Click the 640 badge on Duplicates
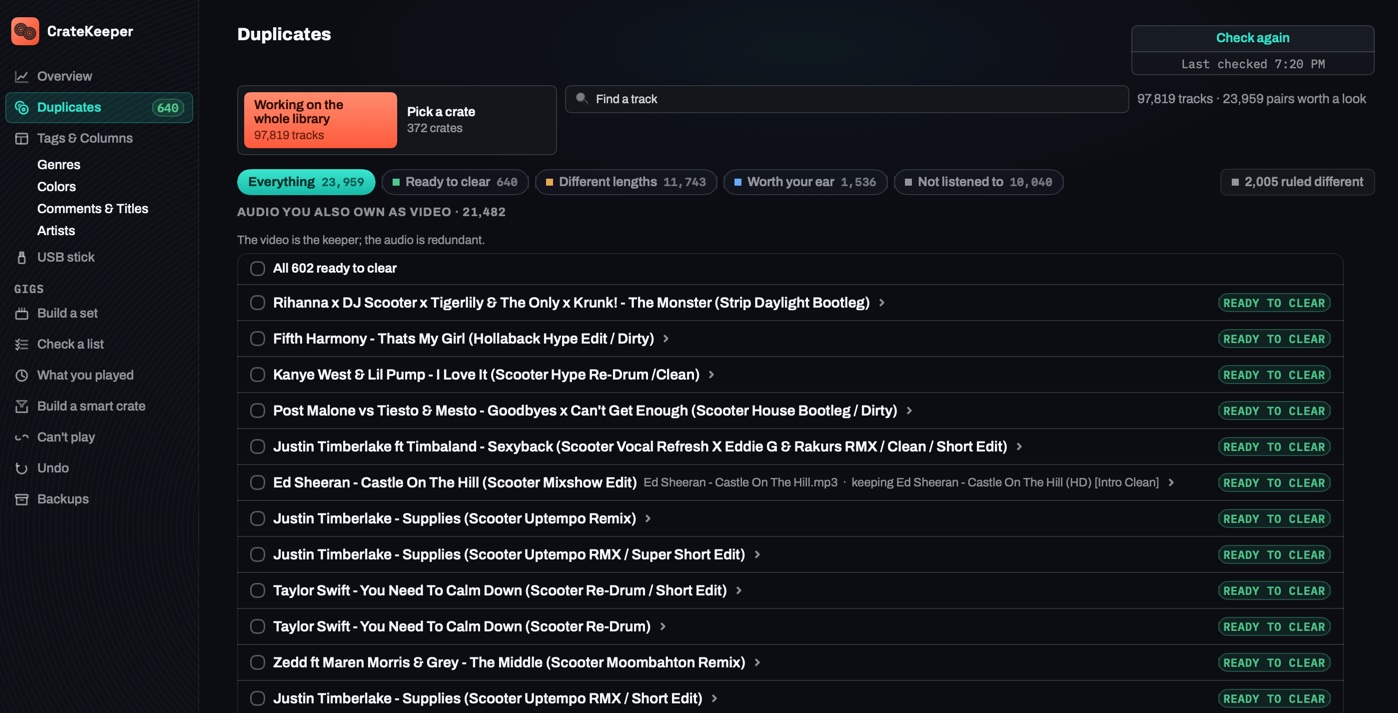Image resolution: width=1398 pixels, height=713 pixels. [x=168, y=108]
